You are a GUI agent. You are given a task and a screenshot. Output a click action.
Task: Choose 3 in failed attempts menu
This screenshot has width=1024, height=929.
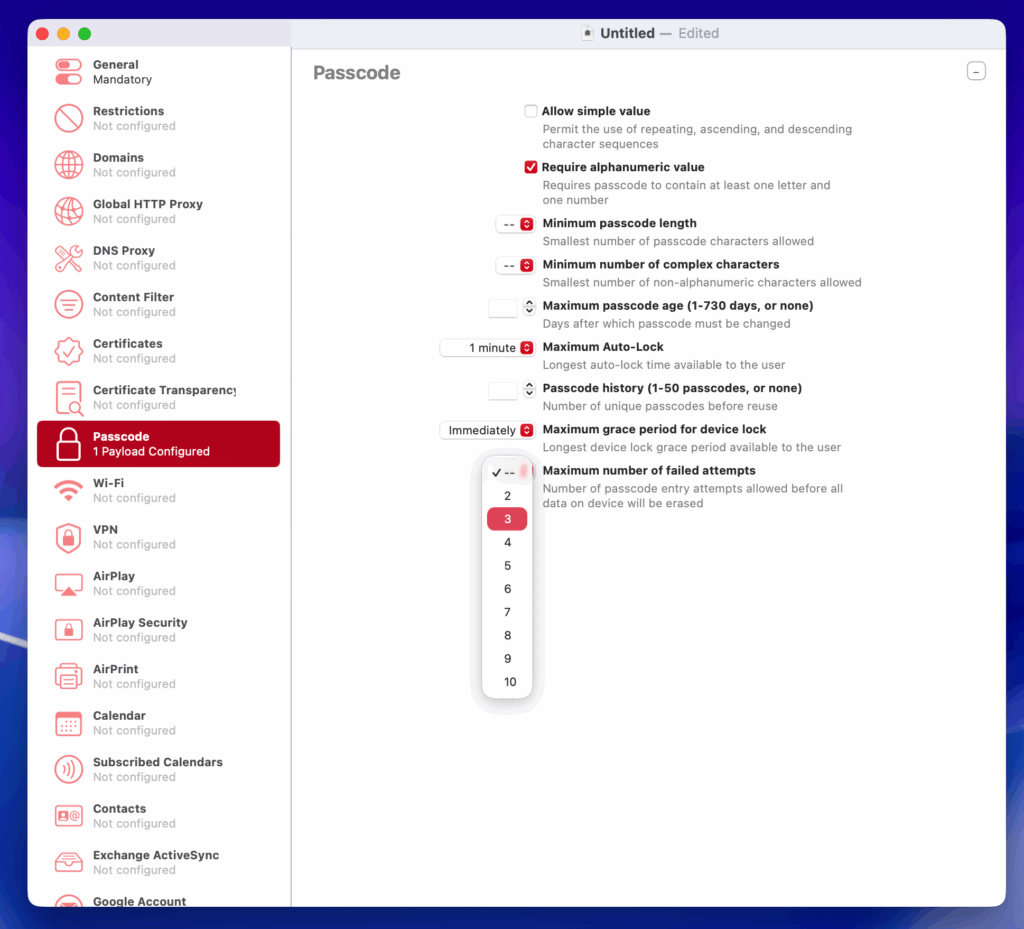click(x=507, y=519)
